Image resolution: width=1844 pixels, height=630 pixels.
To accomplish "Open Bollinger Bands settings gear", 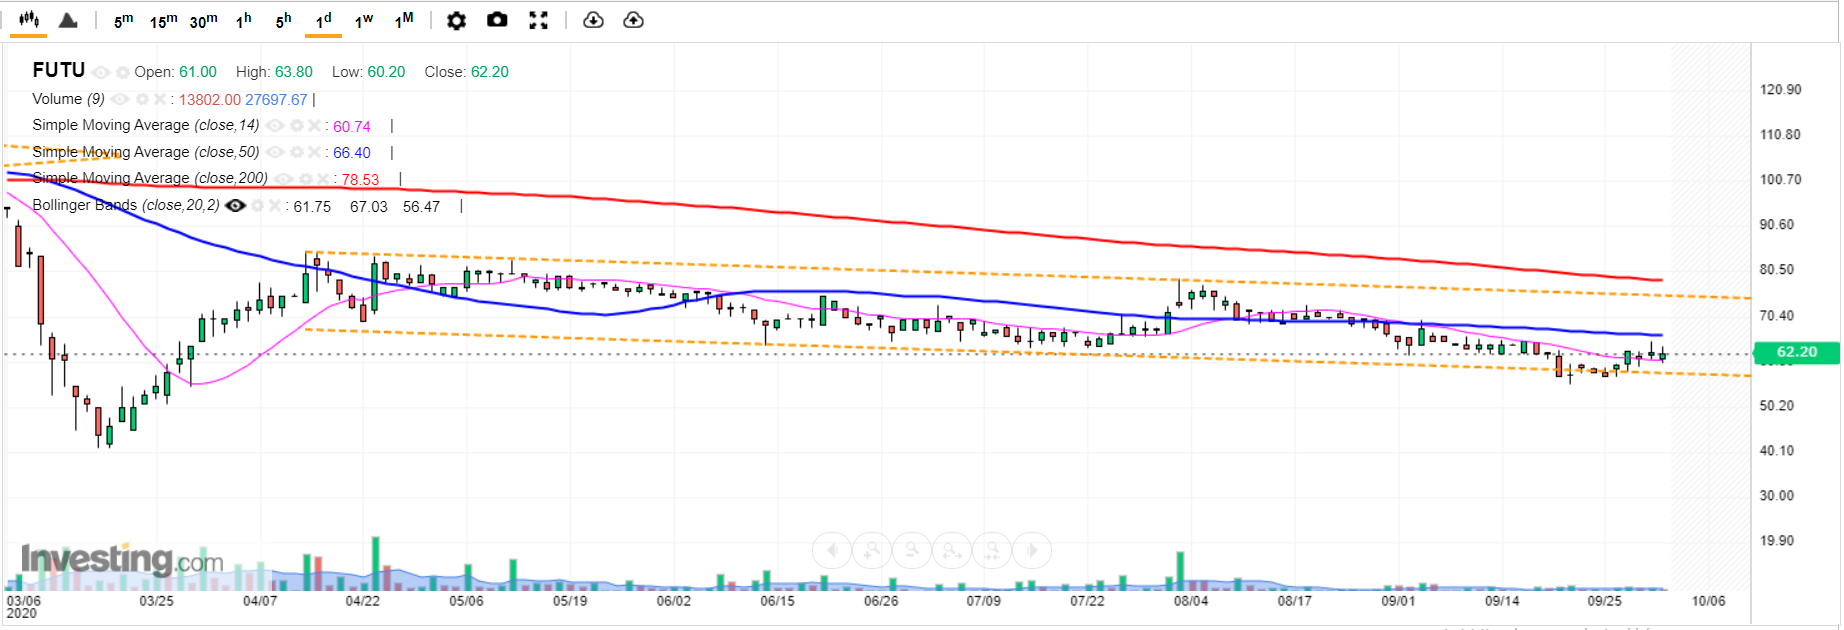I will pyautogui.click(x=258, y=205).
